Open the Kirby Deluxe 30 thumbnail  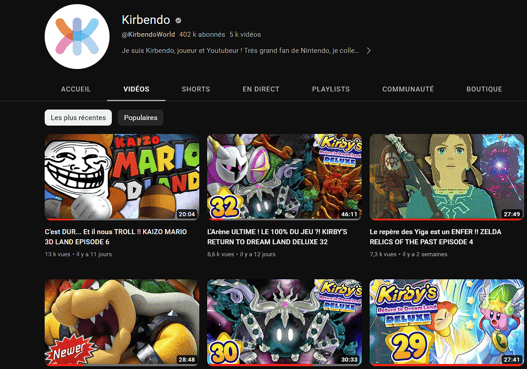pos(284,322)
